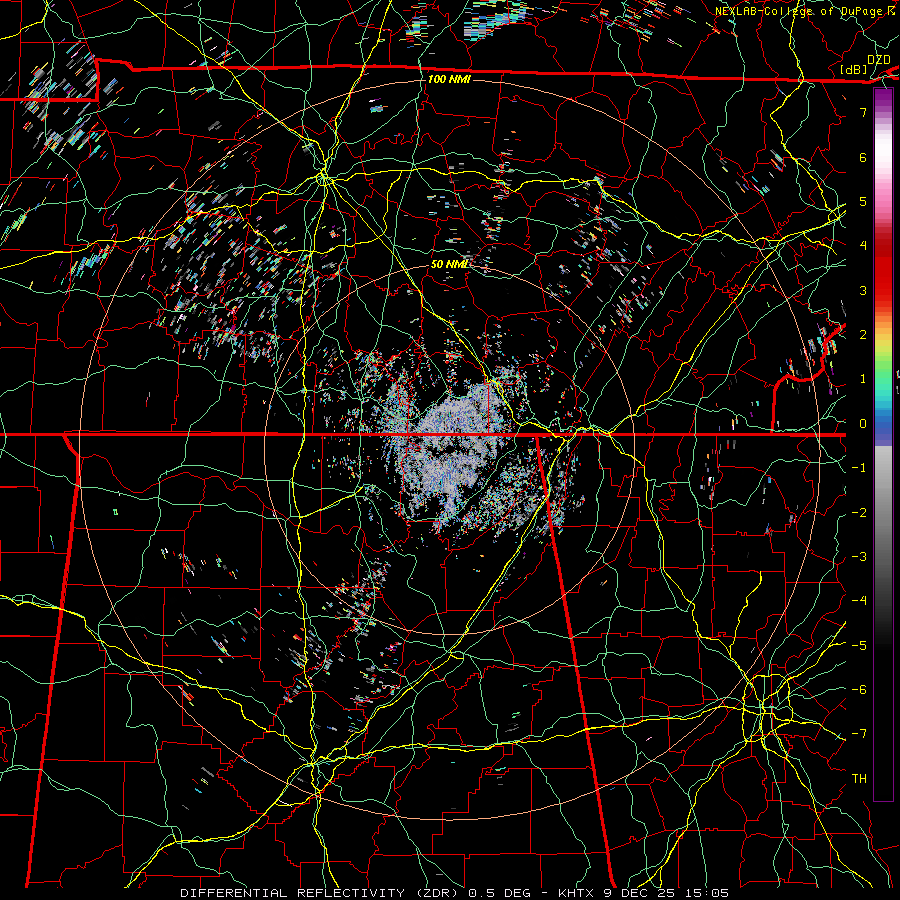Click the "2" value on the scale
The width and height of the screenshot is (900, 900).
863,335
